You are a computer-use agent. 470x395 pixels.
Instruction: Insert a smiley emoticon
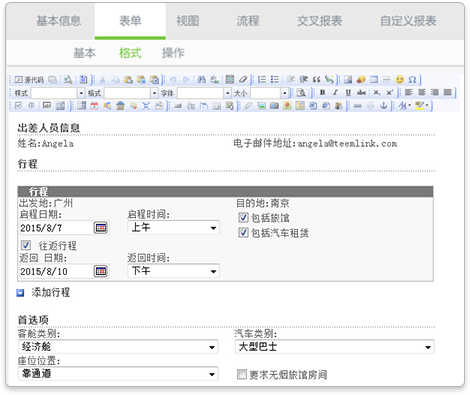(400, 80)
